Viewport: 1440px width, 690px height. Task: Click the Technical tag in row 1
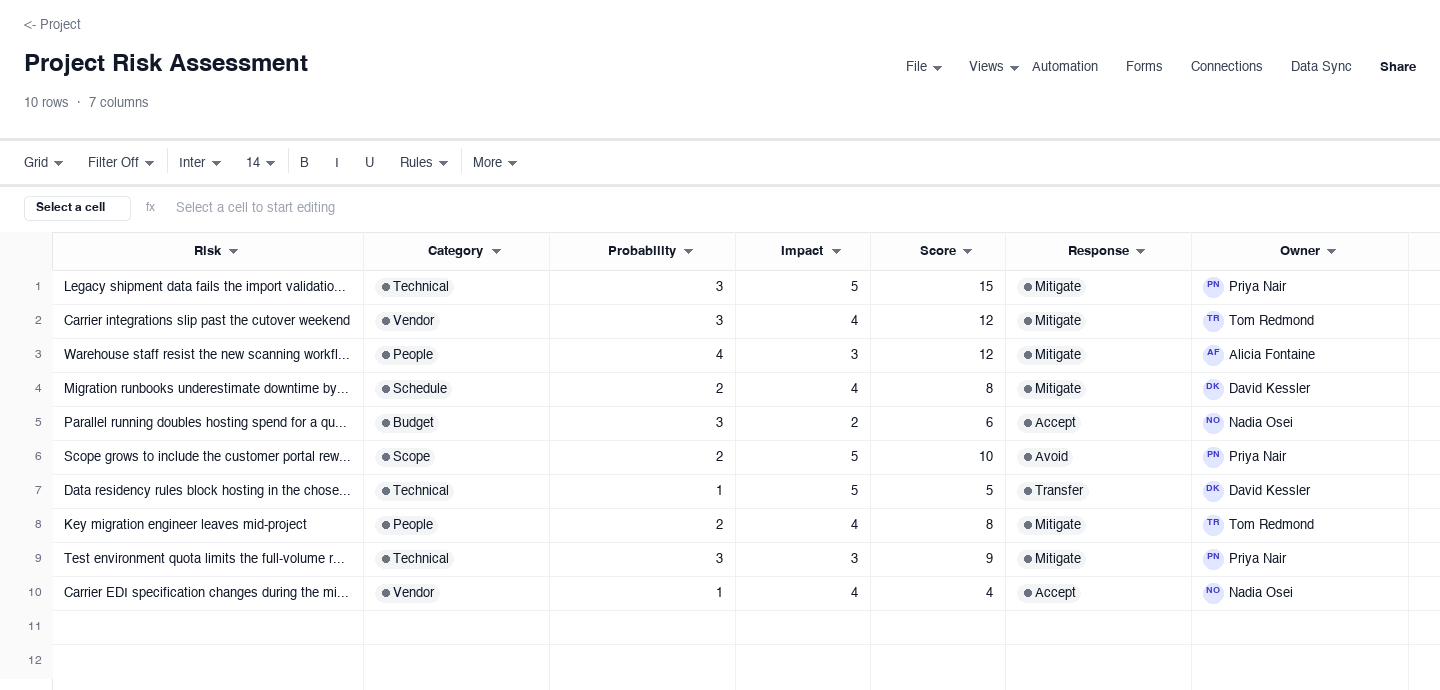pyautogui.click(x=415, y=287)
